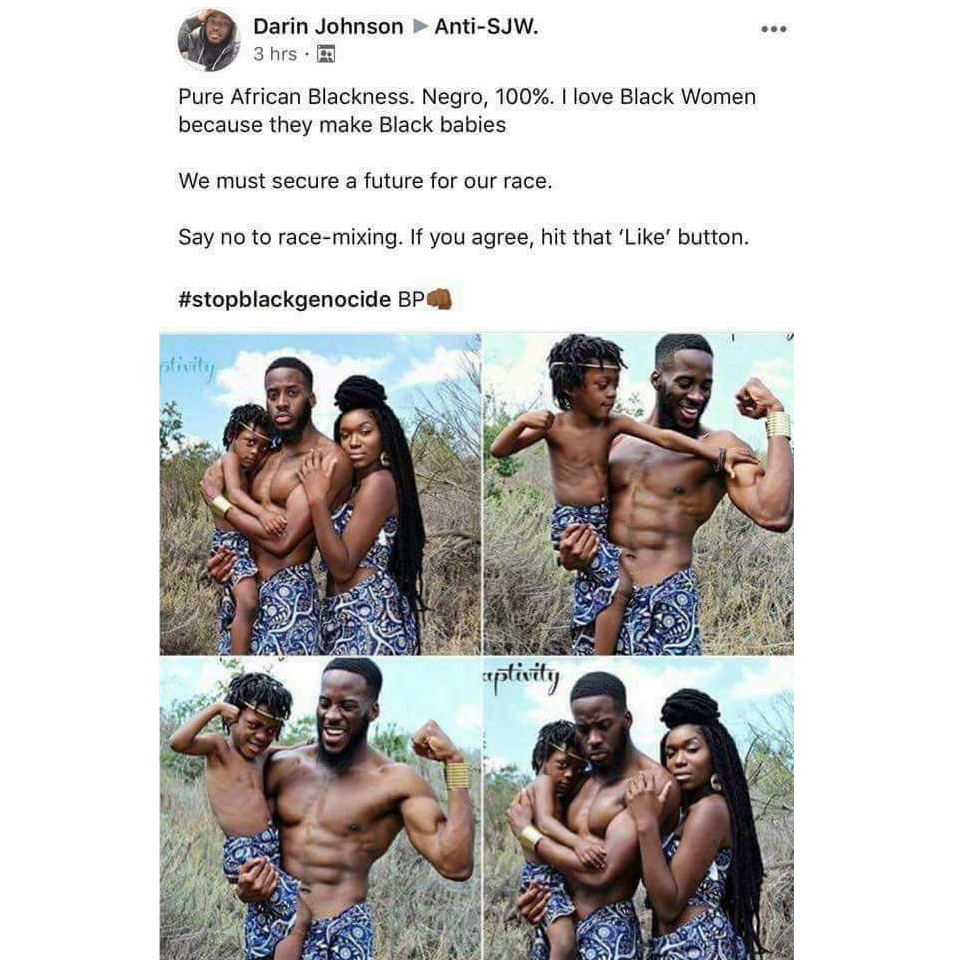Viewport: 960px width, 960px height.
Task: Click the line starting 'Say no to race-mixing'
Action: click(x=463, y=237)
